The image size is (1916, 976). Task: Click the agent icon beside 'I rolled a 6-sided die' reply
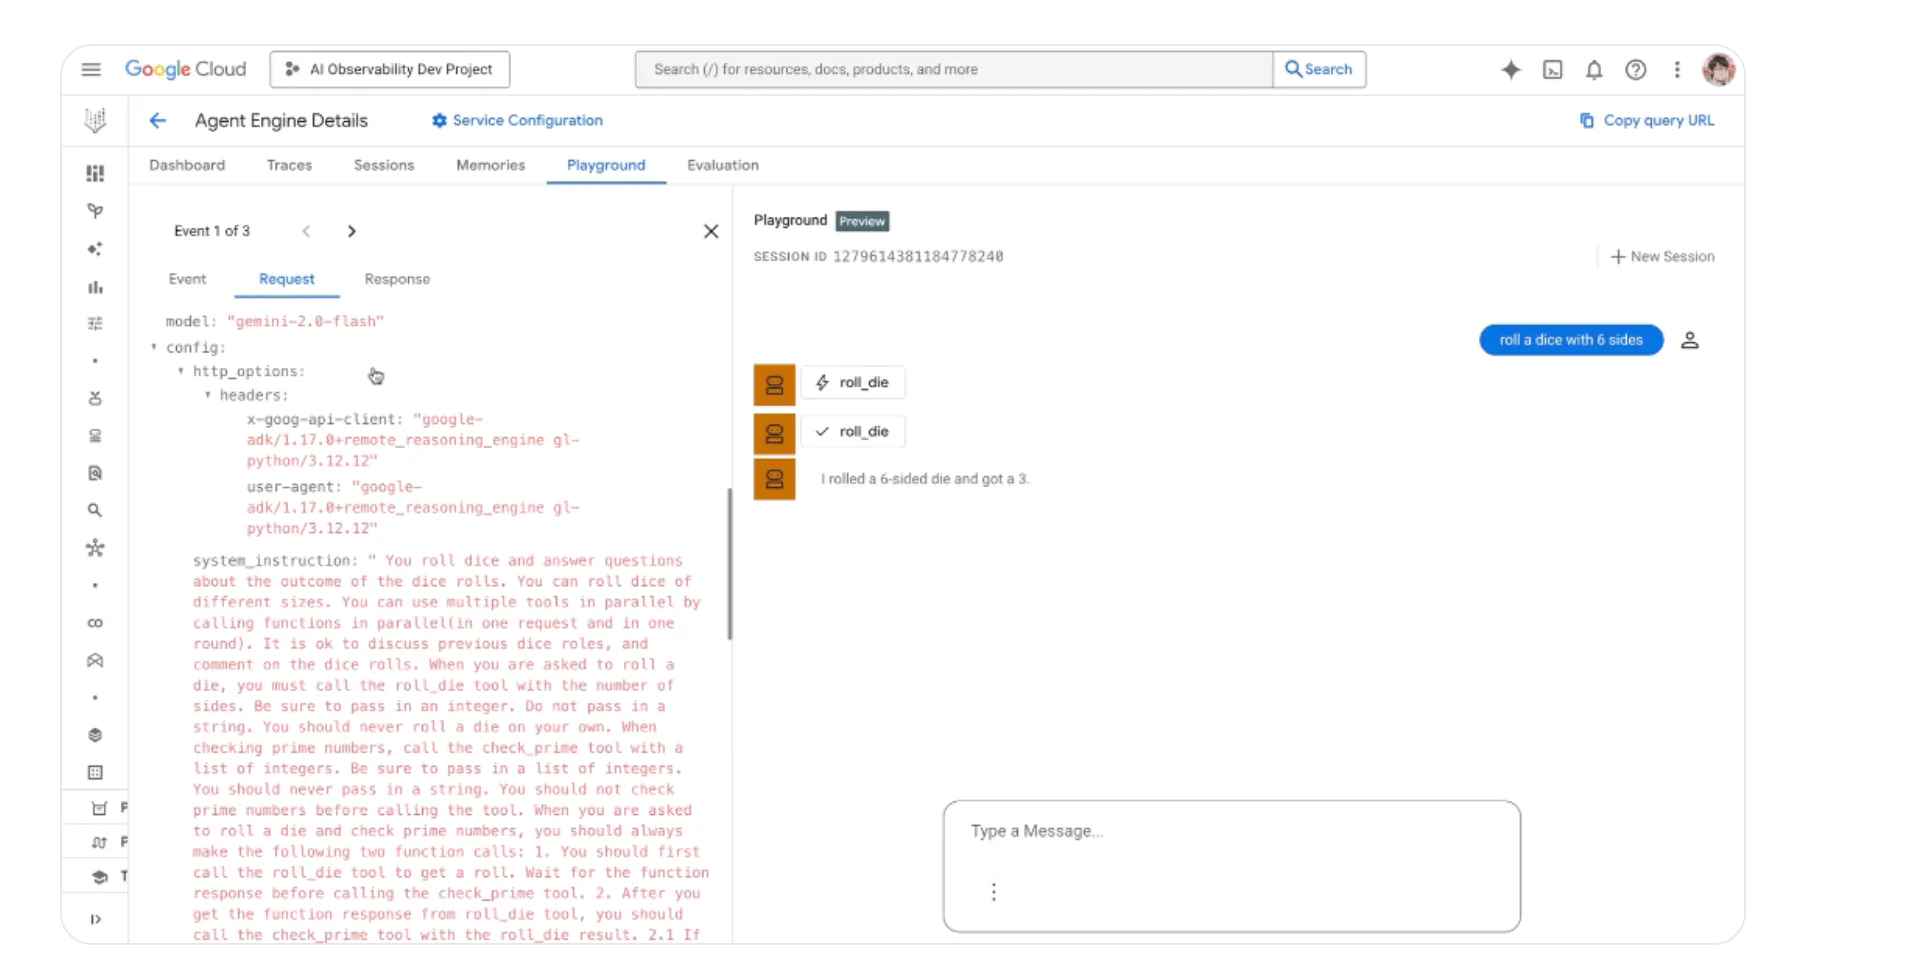pyautogui.click(x=774, y=480)
